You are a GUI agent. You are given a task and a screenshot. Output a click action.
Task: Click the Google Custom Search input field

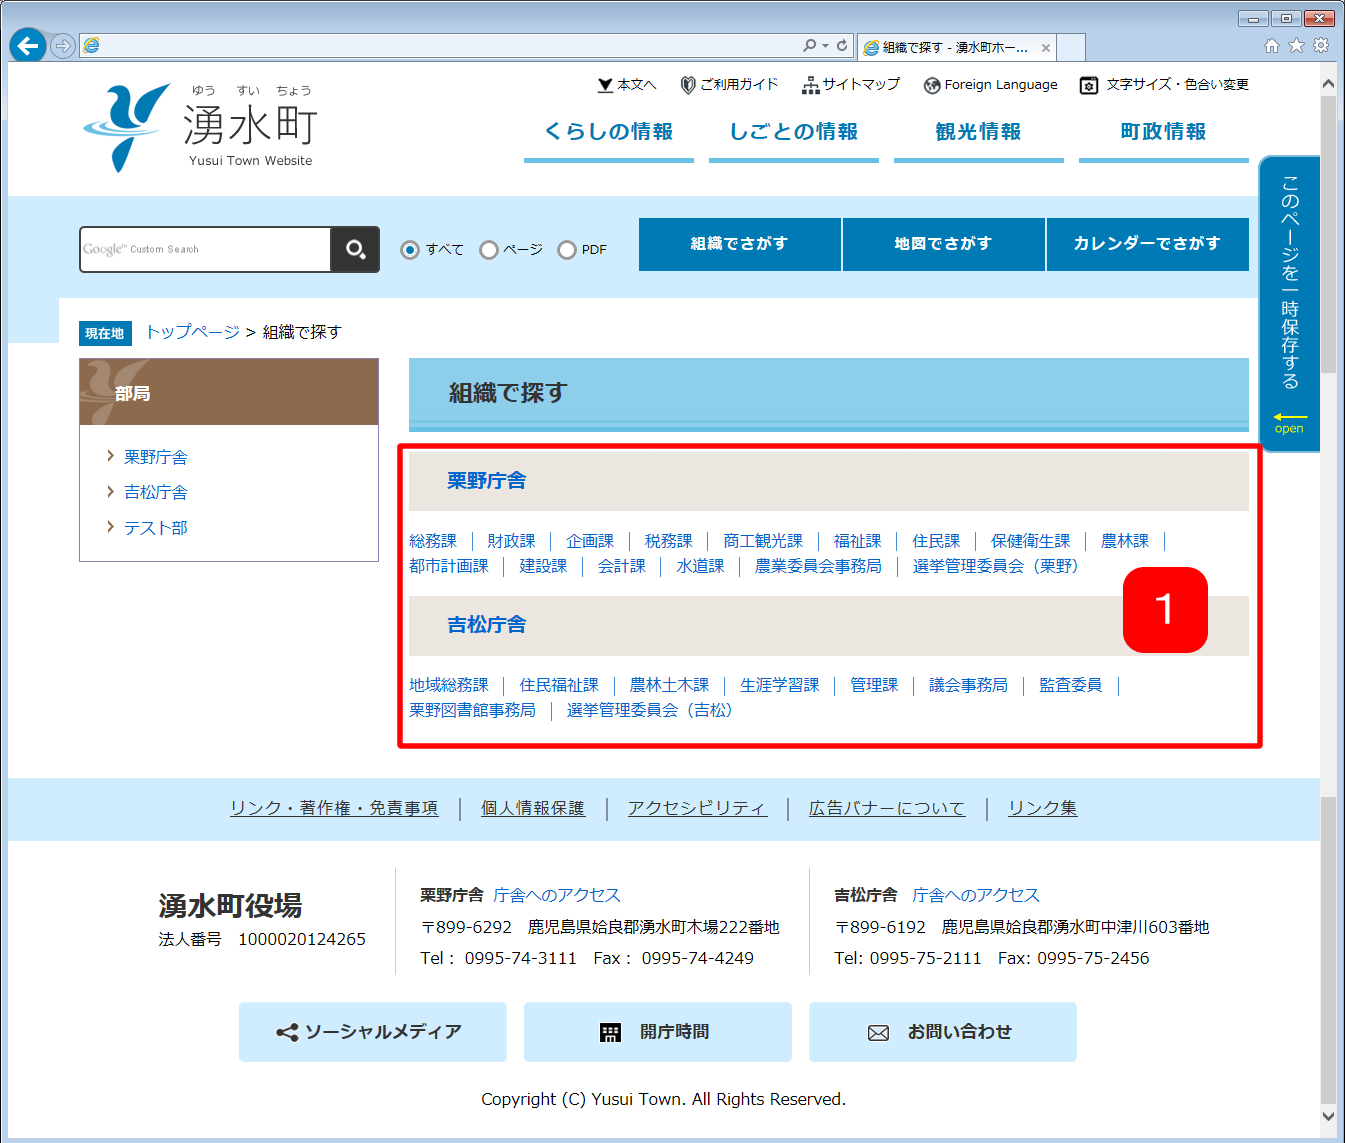pyautogui.click(x=206, y=249)
